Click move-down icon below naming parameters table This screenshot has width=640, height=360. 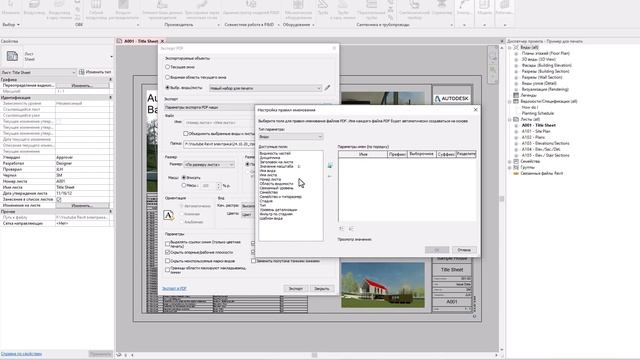(x=351, y=229)
